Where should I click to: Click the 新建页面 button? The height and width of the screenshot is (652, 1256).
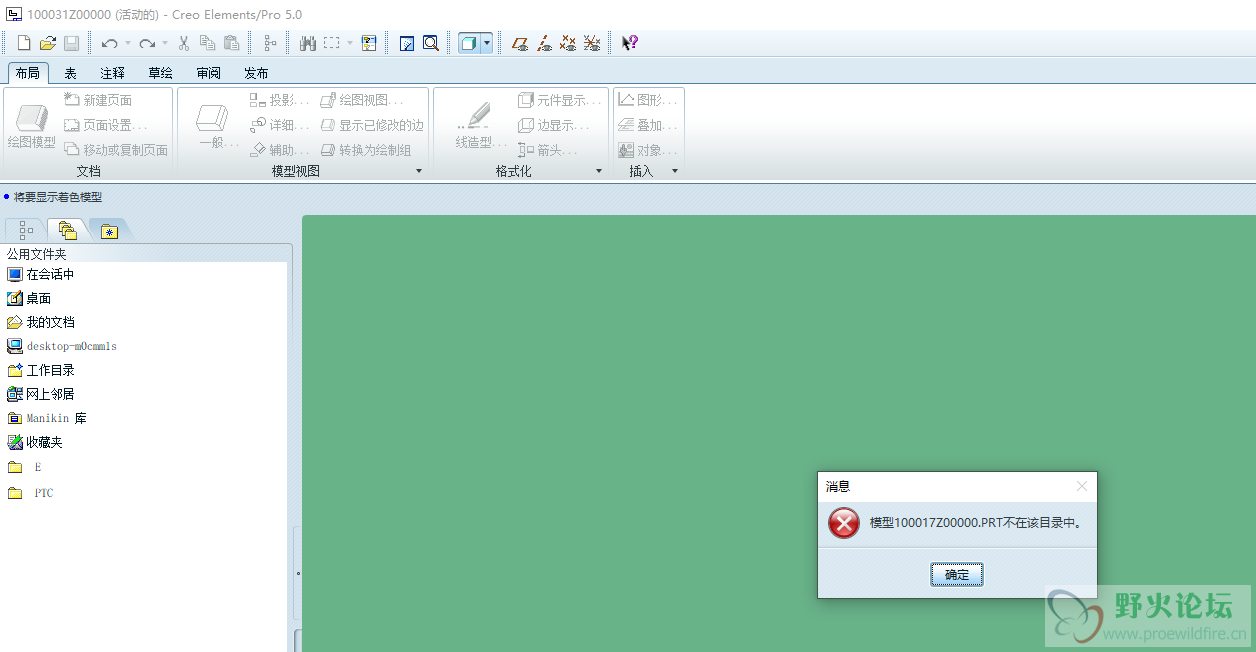(x=98, y=100)
